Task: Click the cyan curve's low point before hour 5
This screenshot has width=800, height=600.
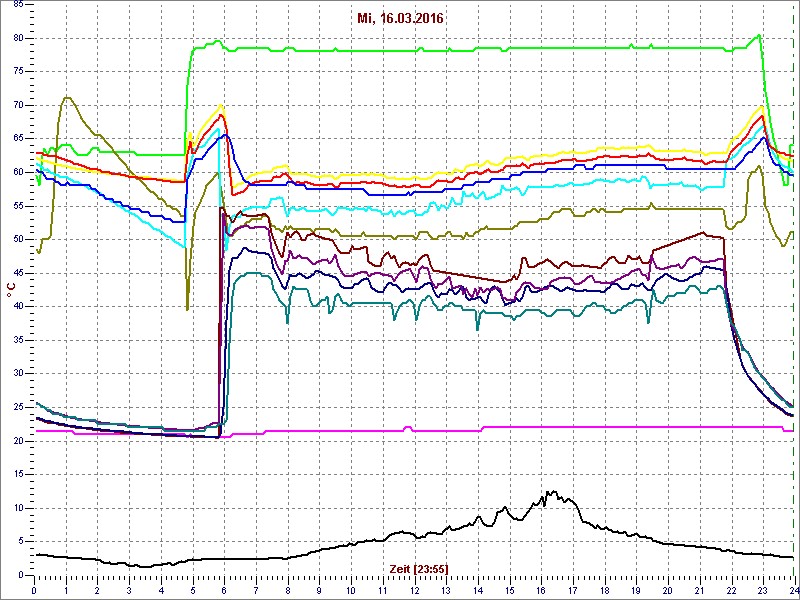Action: click(x=185, y=246)
